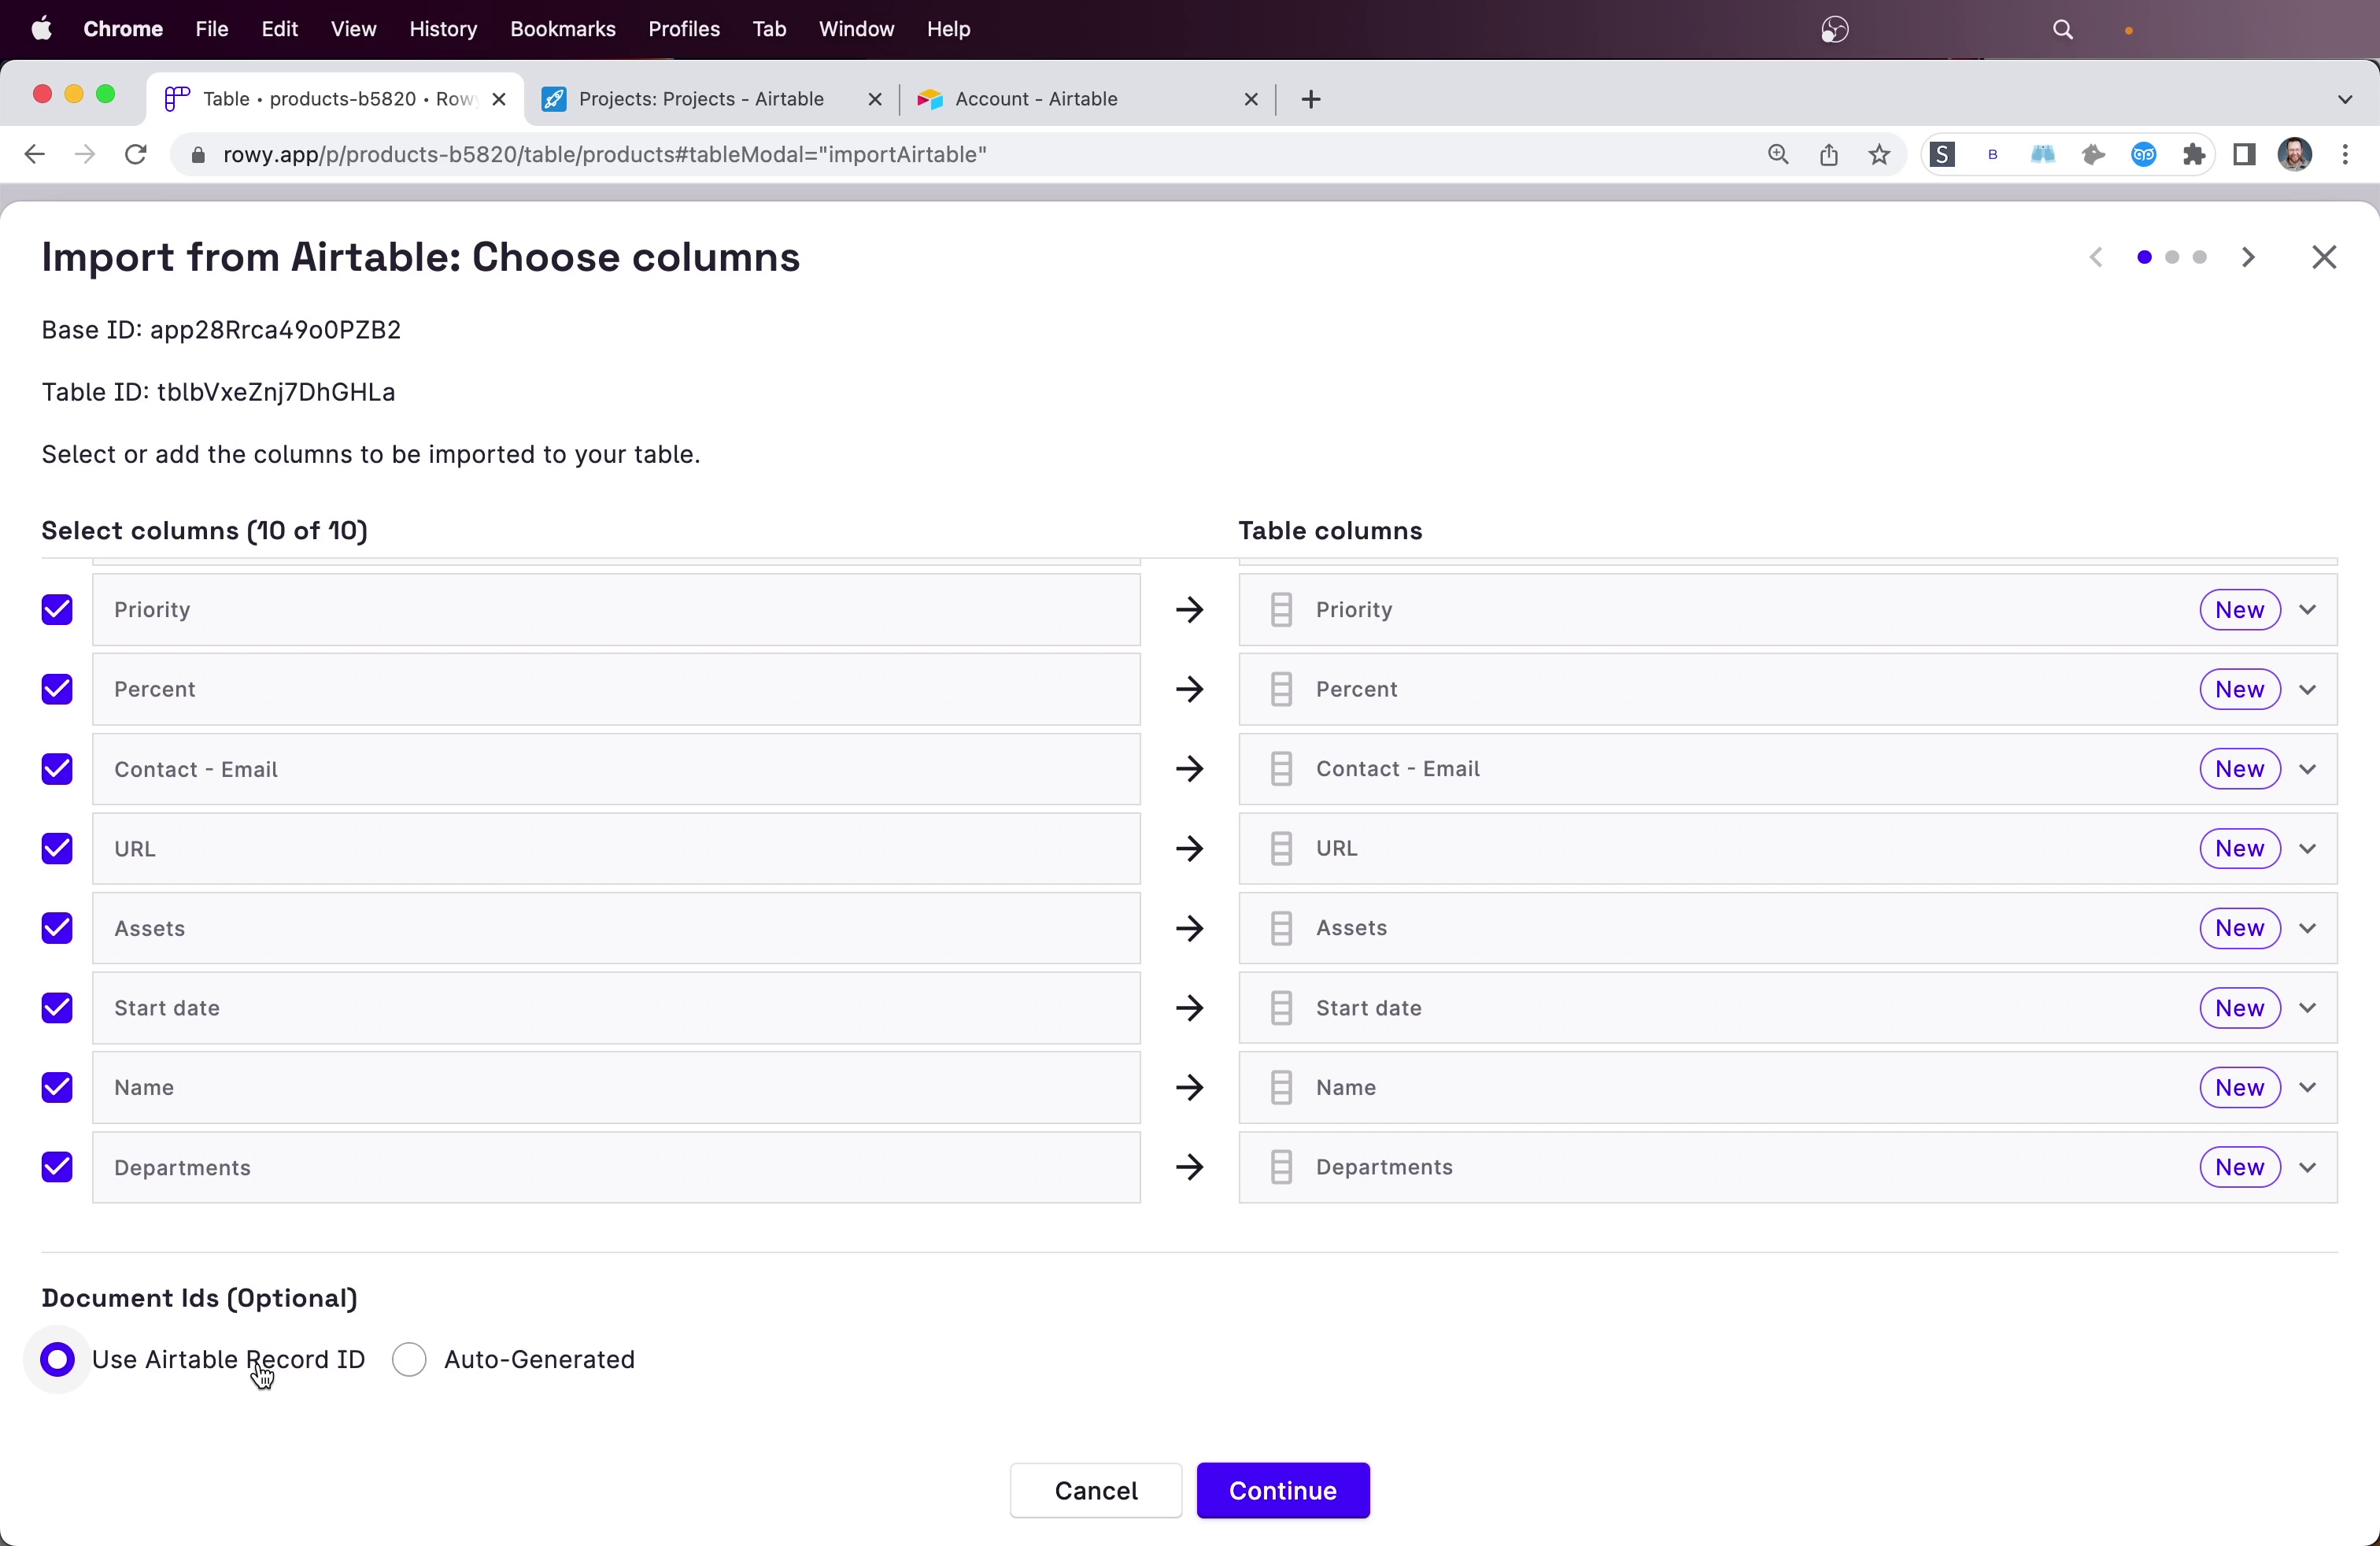
Task: Bookmark this page with star icon
Action: pos(1879,155)
